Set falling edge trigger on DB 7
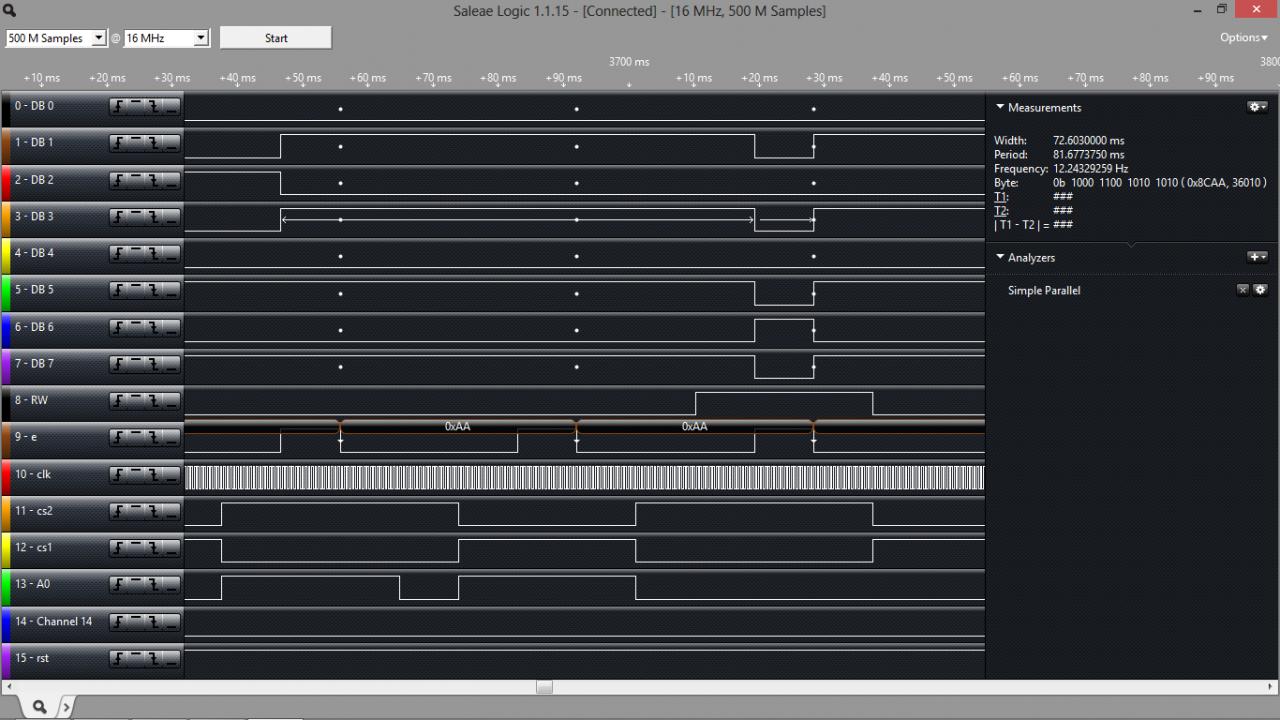Image resolution: width=1280 pixels, height=720 pixels. [155, 364]
